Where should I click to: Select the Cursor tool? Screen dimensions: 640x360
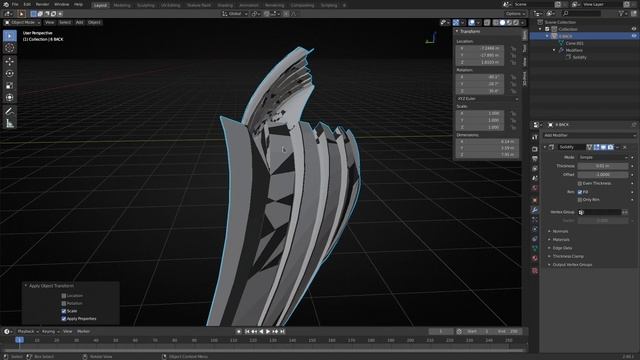click(x=10, y=48)
